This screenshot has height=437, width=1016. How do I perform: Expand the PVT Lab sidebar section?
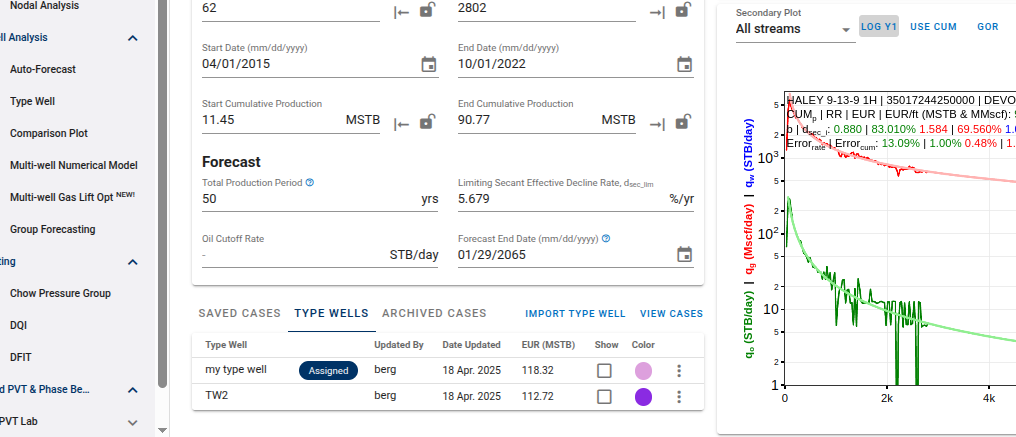point(133,422)
